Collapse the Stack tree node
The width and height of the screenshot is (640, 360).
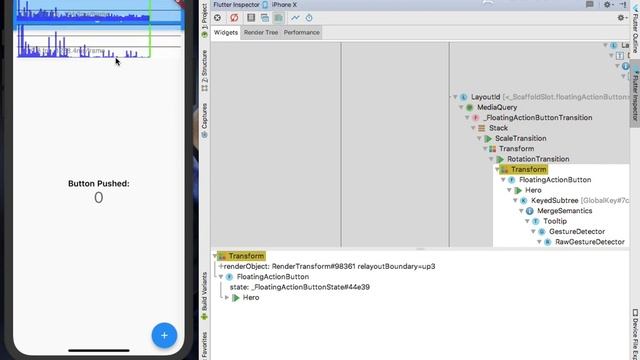[473, 128]
